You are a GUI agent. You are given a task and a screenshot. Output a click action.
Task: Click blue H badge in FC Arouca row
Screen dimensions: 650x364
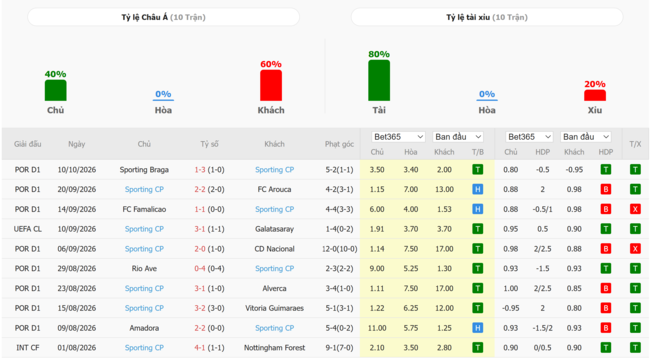(478, 189)
